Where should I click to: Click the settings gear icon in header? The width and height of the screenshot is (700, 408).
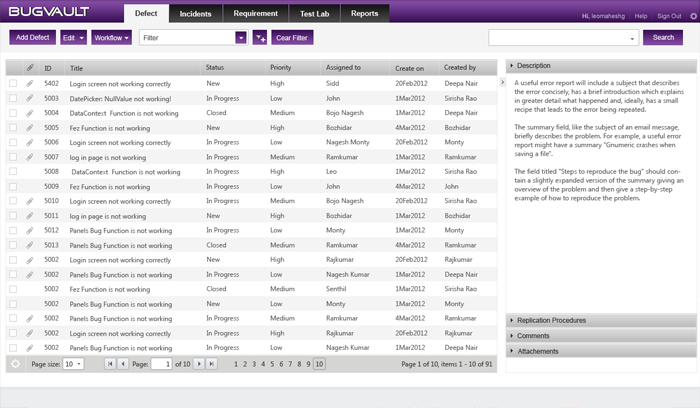click(692, 16)
